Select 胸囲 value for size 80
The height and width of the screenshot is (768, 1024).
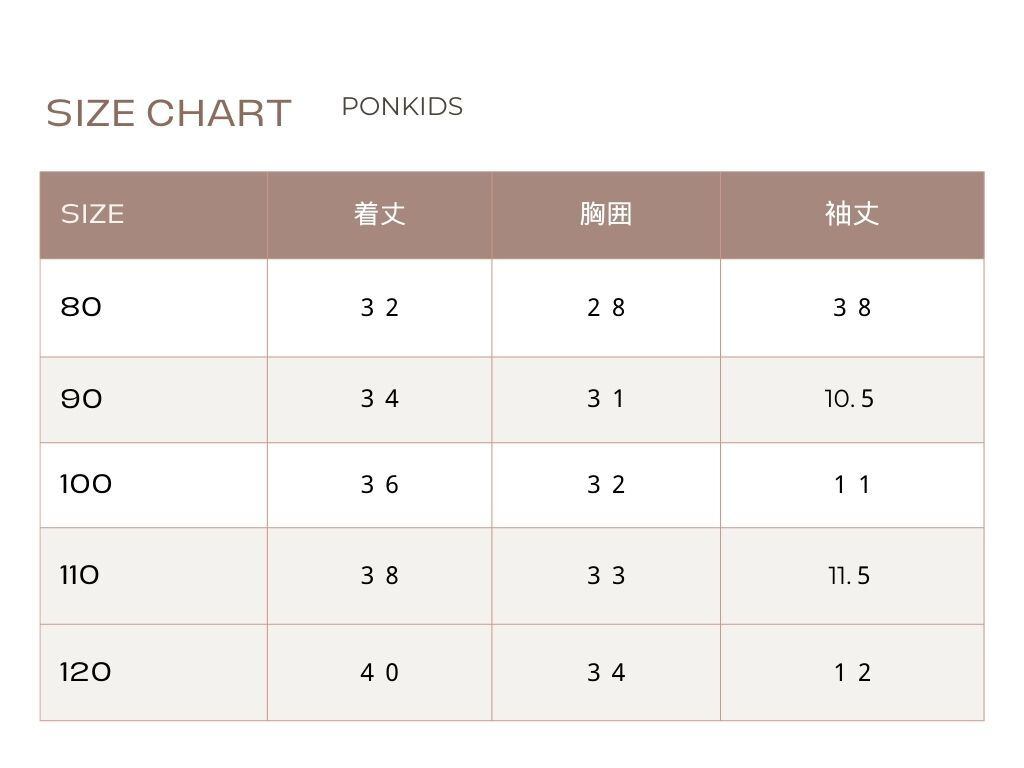[x=605, y=308]
